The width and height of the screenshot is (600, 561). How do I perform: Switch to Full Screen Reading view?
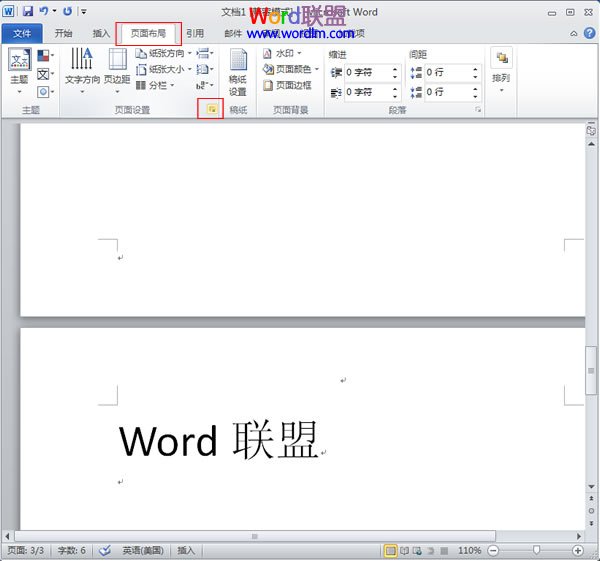(404, 551)
